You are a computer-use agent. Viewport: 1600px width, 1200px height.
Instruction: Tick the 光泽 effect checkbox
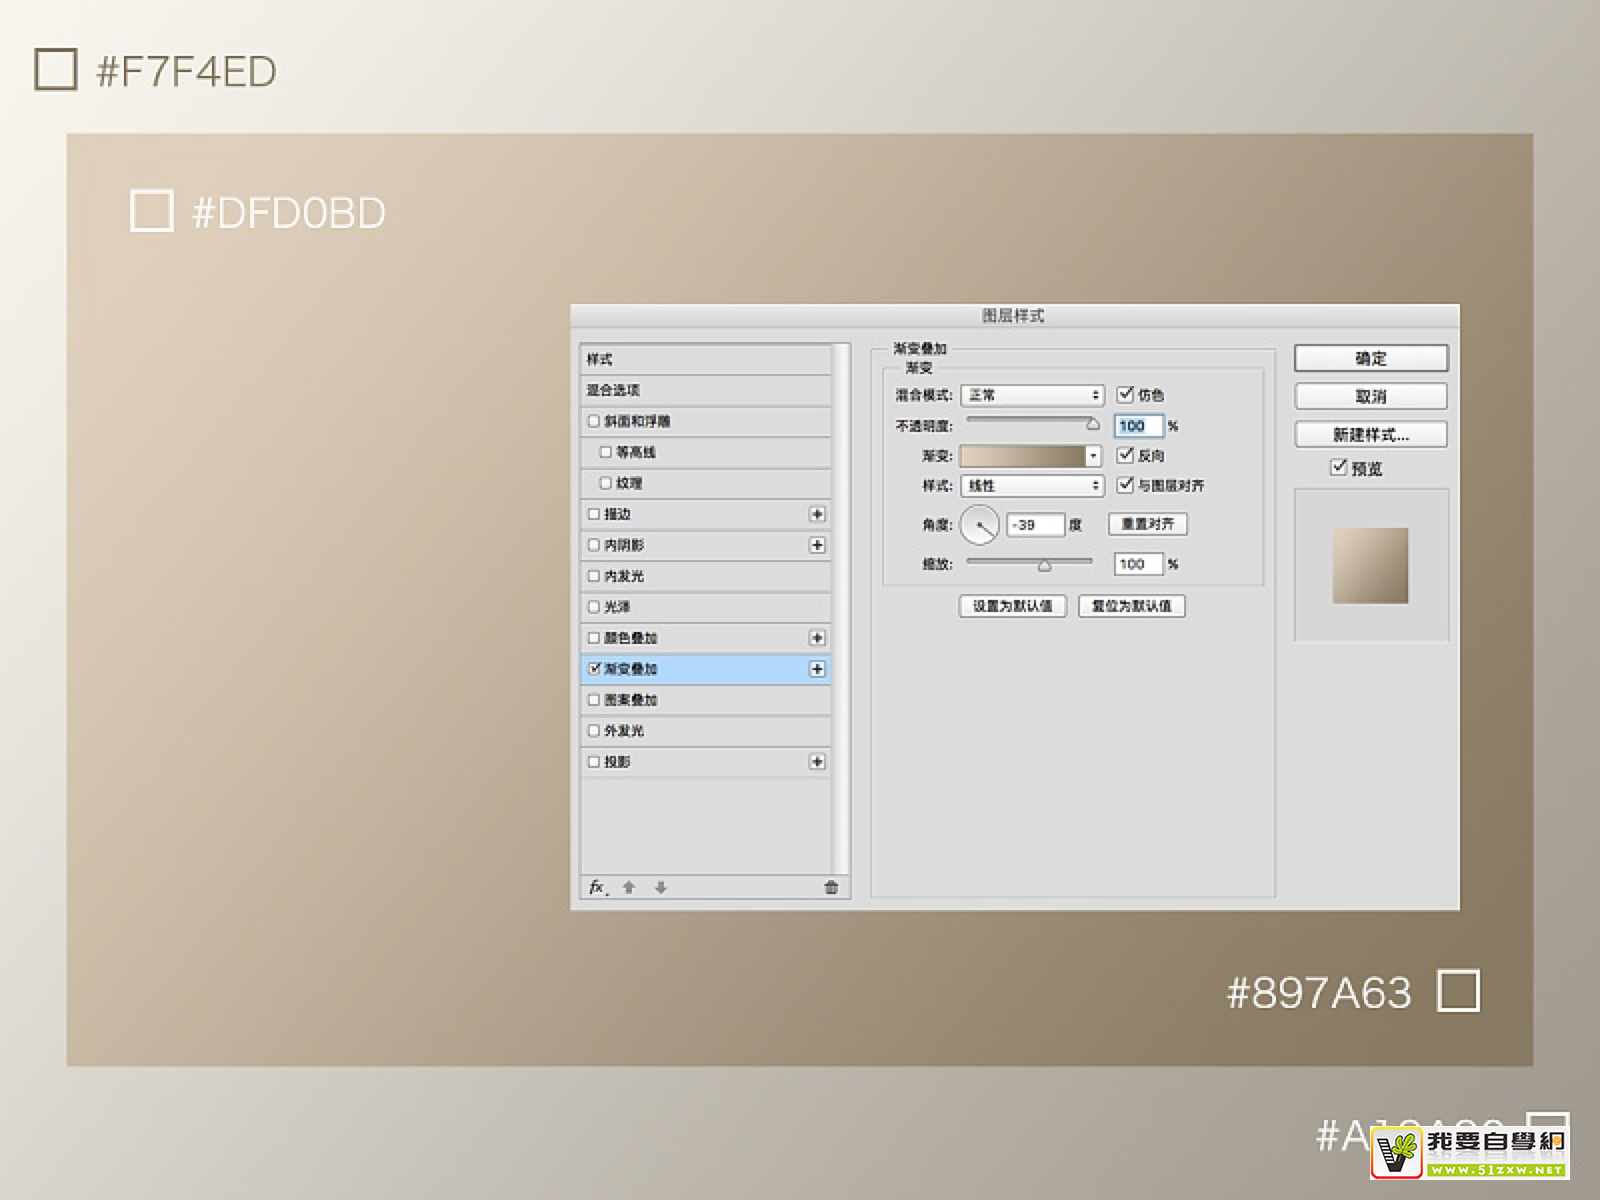[x=594, y=607]
